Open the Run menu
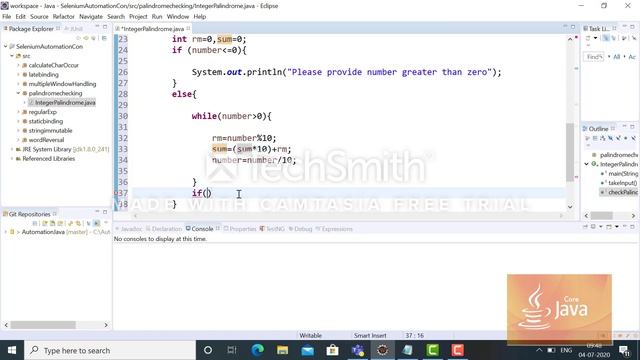This screenshot has height=360, width=640. click(x=157, y=17)
